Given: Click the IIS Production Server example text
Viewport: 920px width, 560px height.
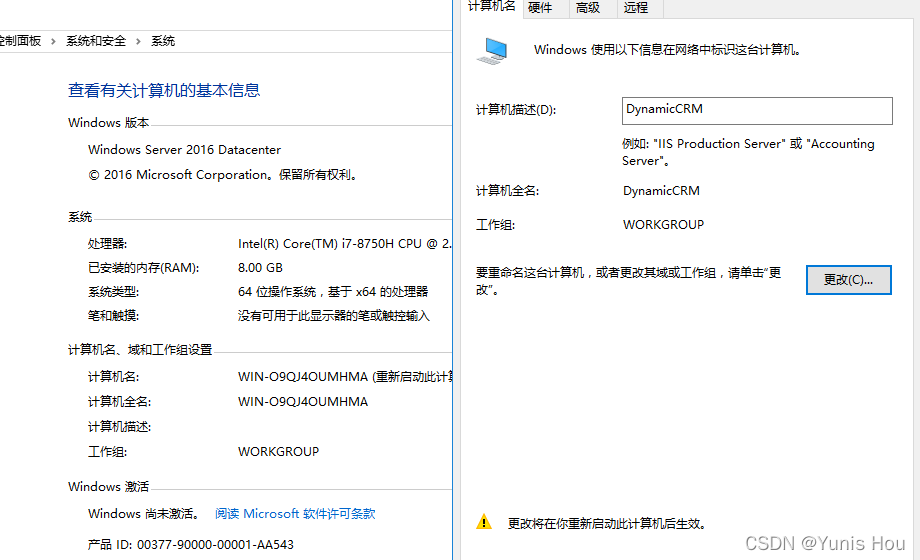Looking at the screenshot, I should pyautogui.click(x=749, y=152).
